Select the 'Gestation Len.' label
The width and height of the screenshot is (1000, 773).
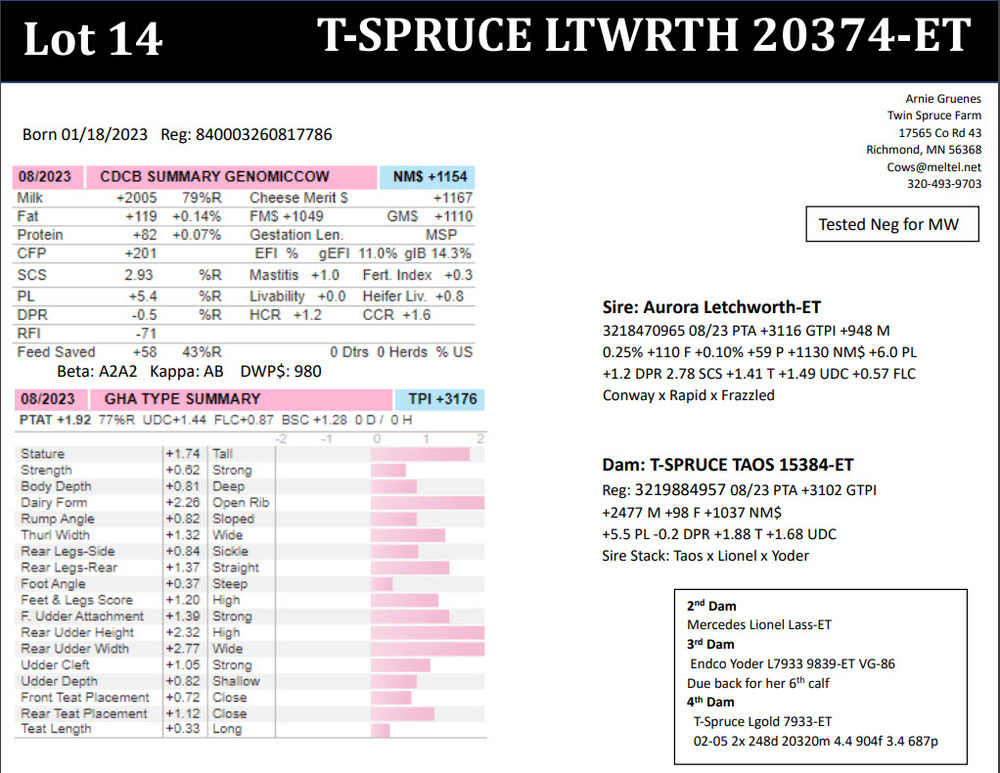tap(297, 235)
